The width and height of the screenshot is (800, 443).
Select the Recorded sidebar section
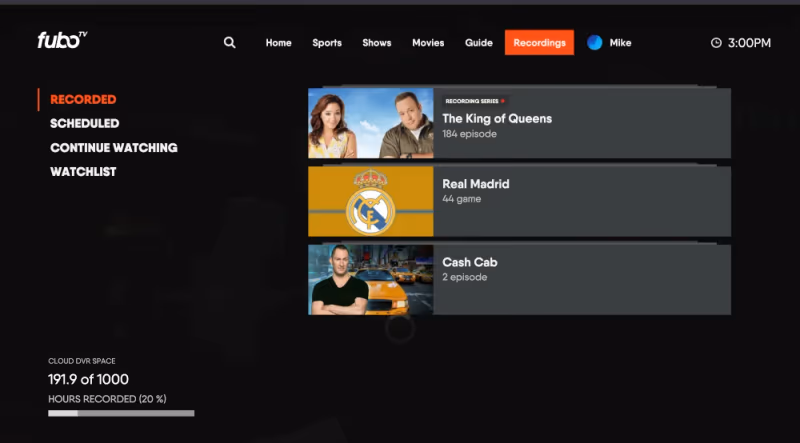[83, 100]
